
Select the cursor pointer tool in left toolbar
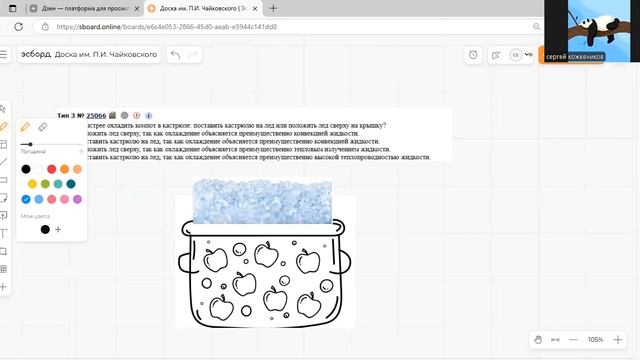(3, 109)
